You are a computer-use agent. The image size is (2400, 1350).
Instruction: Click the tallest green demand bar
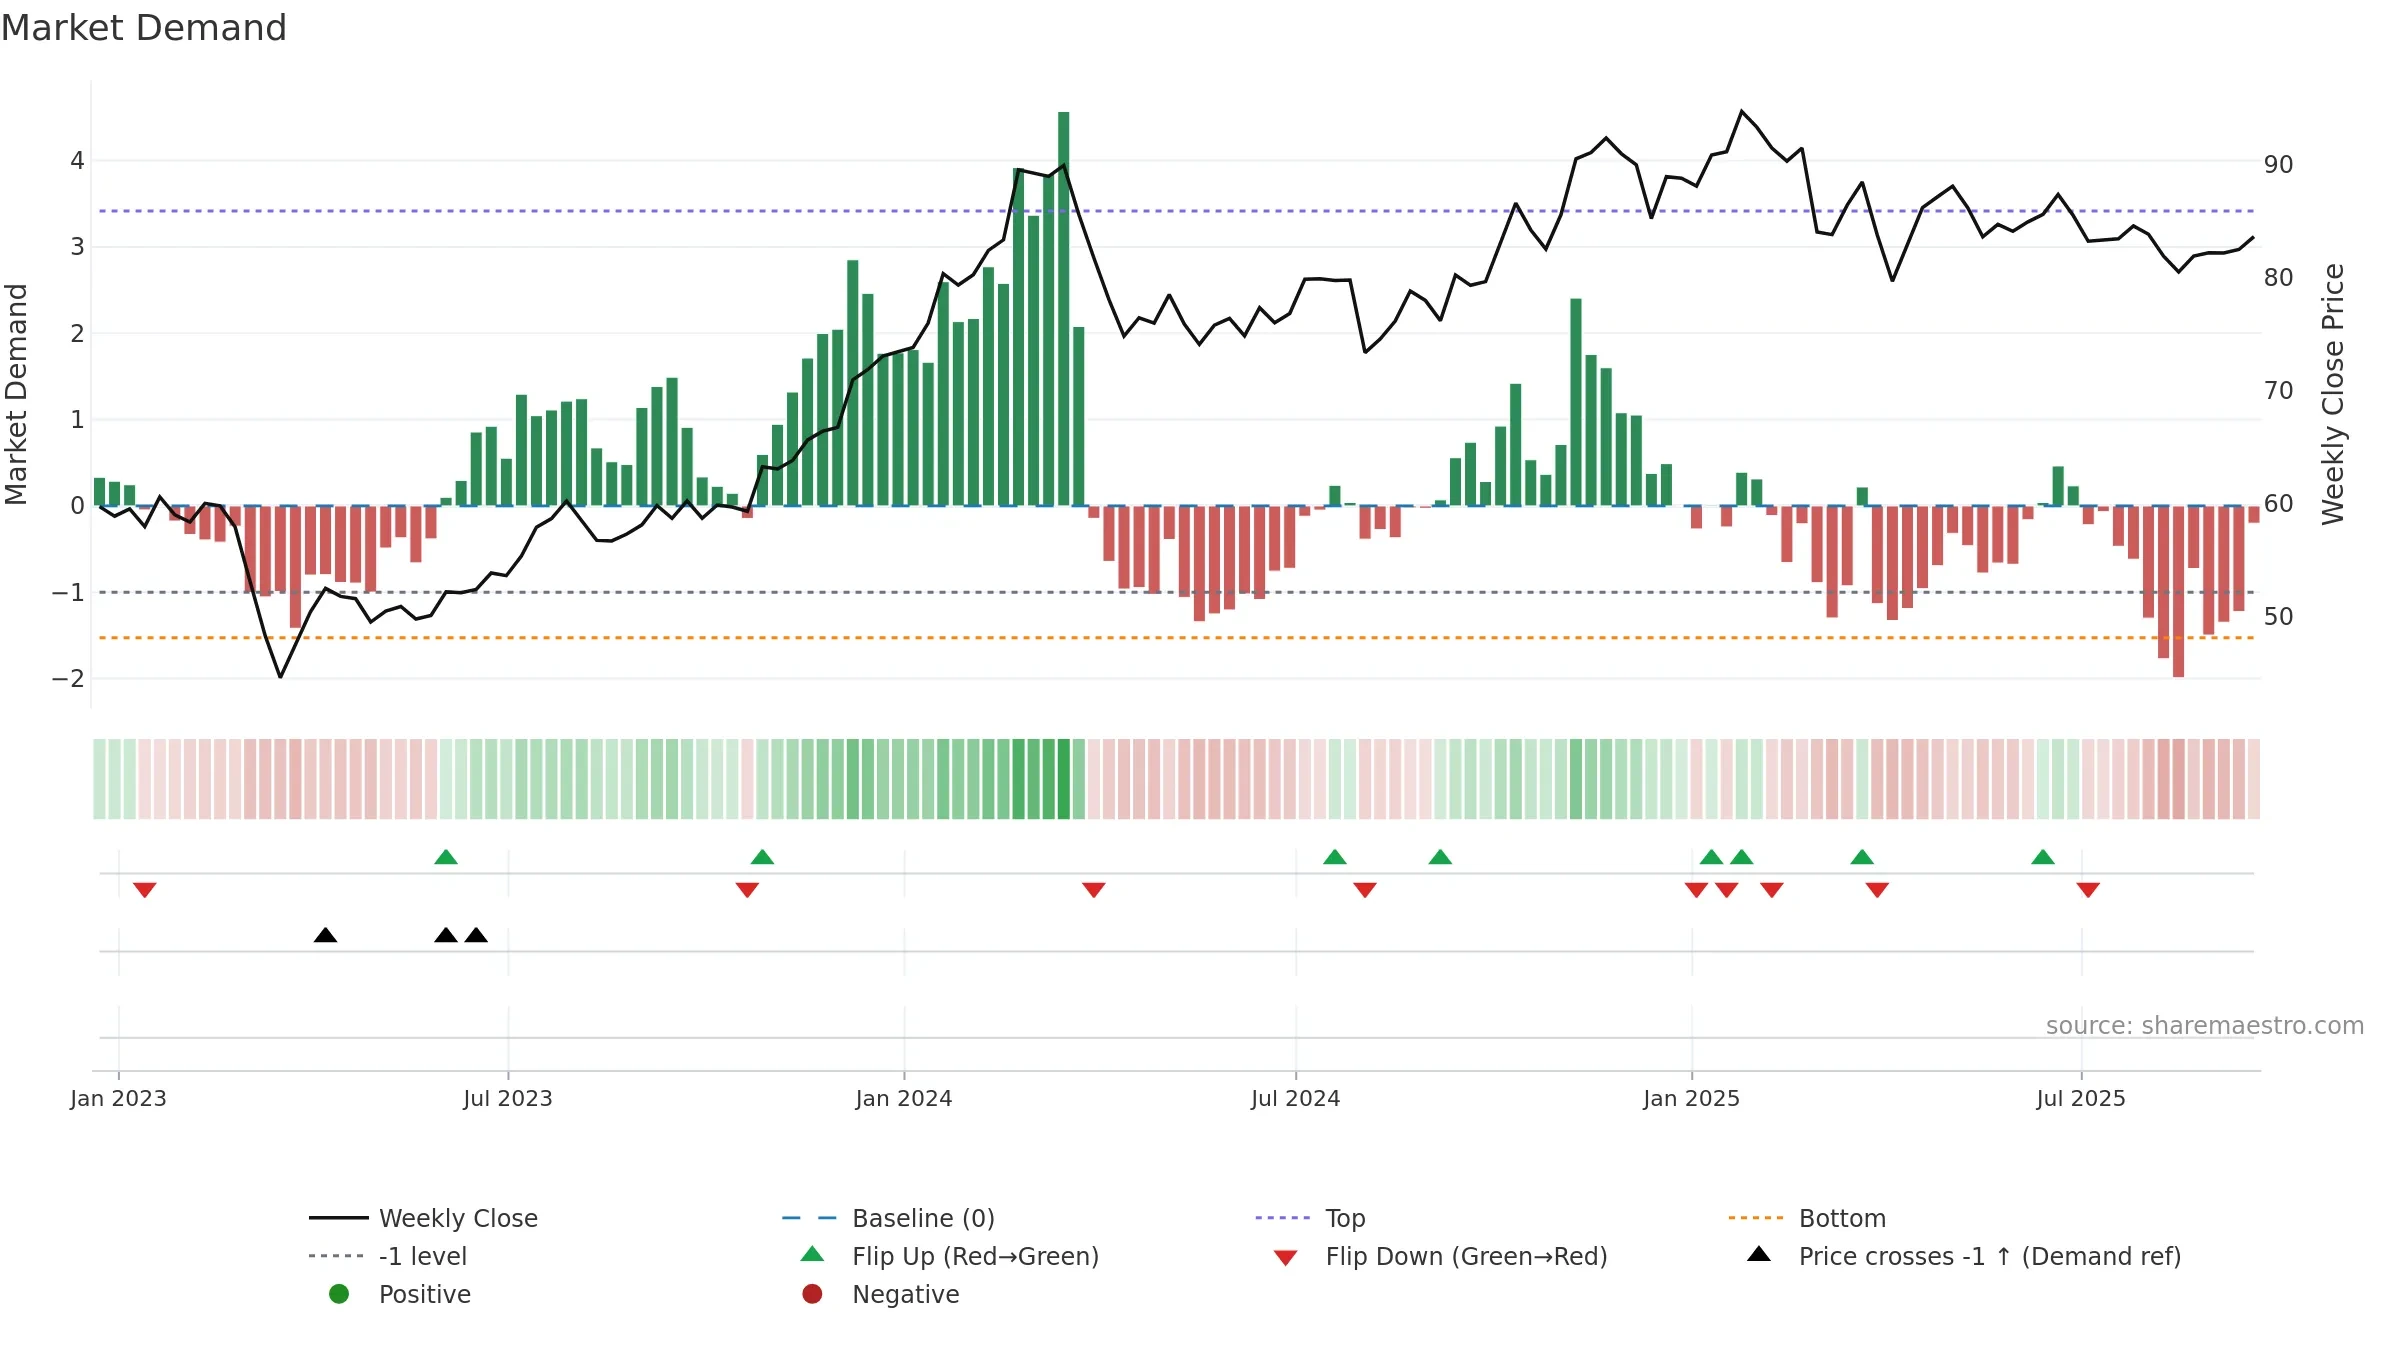point(1063,308)
